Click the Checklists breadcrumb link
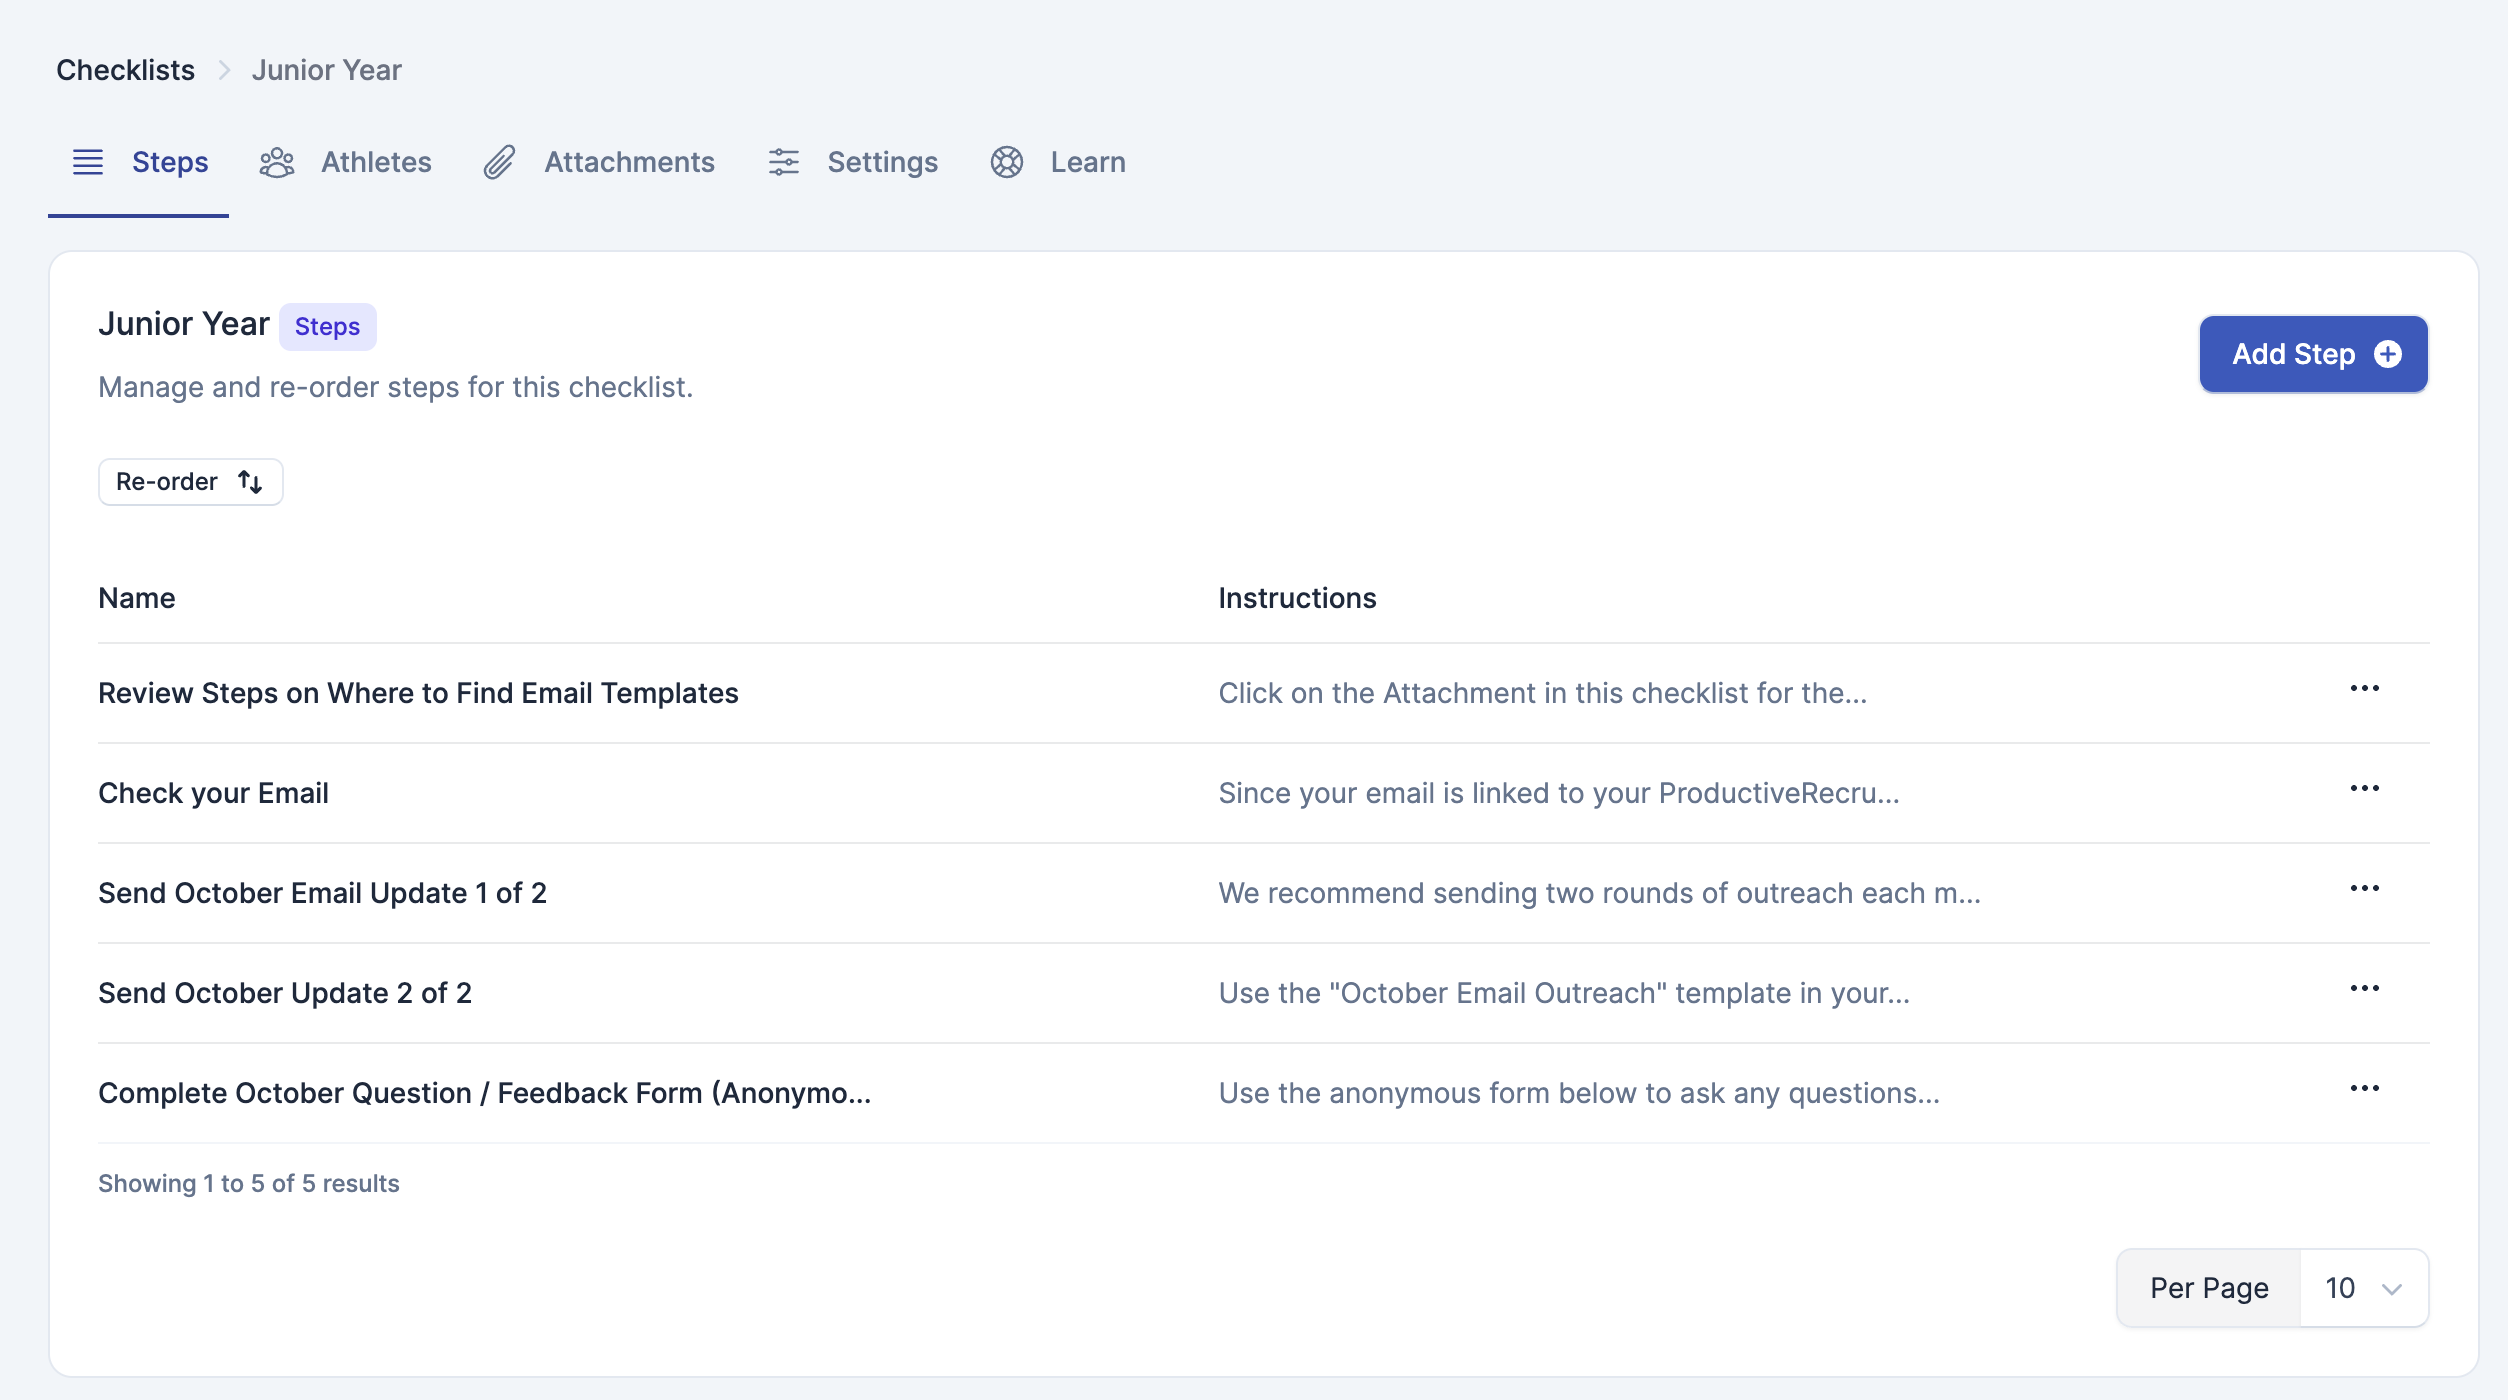Image resolution: width=2508 pixels, height=1400 pixels. [125, 70]
